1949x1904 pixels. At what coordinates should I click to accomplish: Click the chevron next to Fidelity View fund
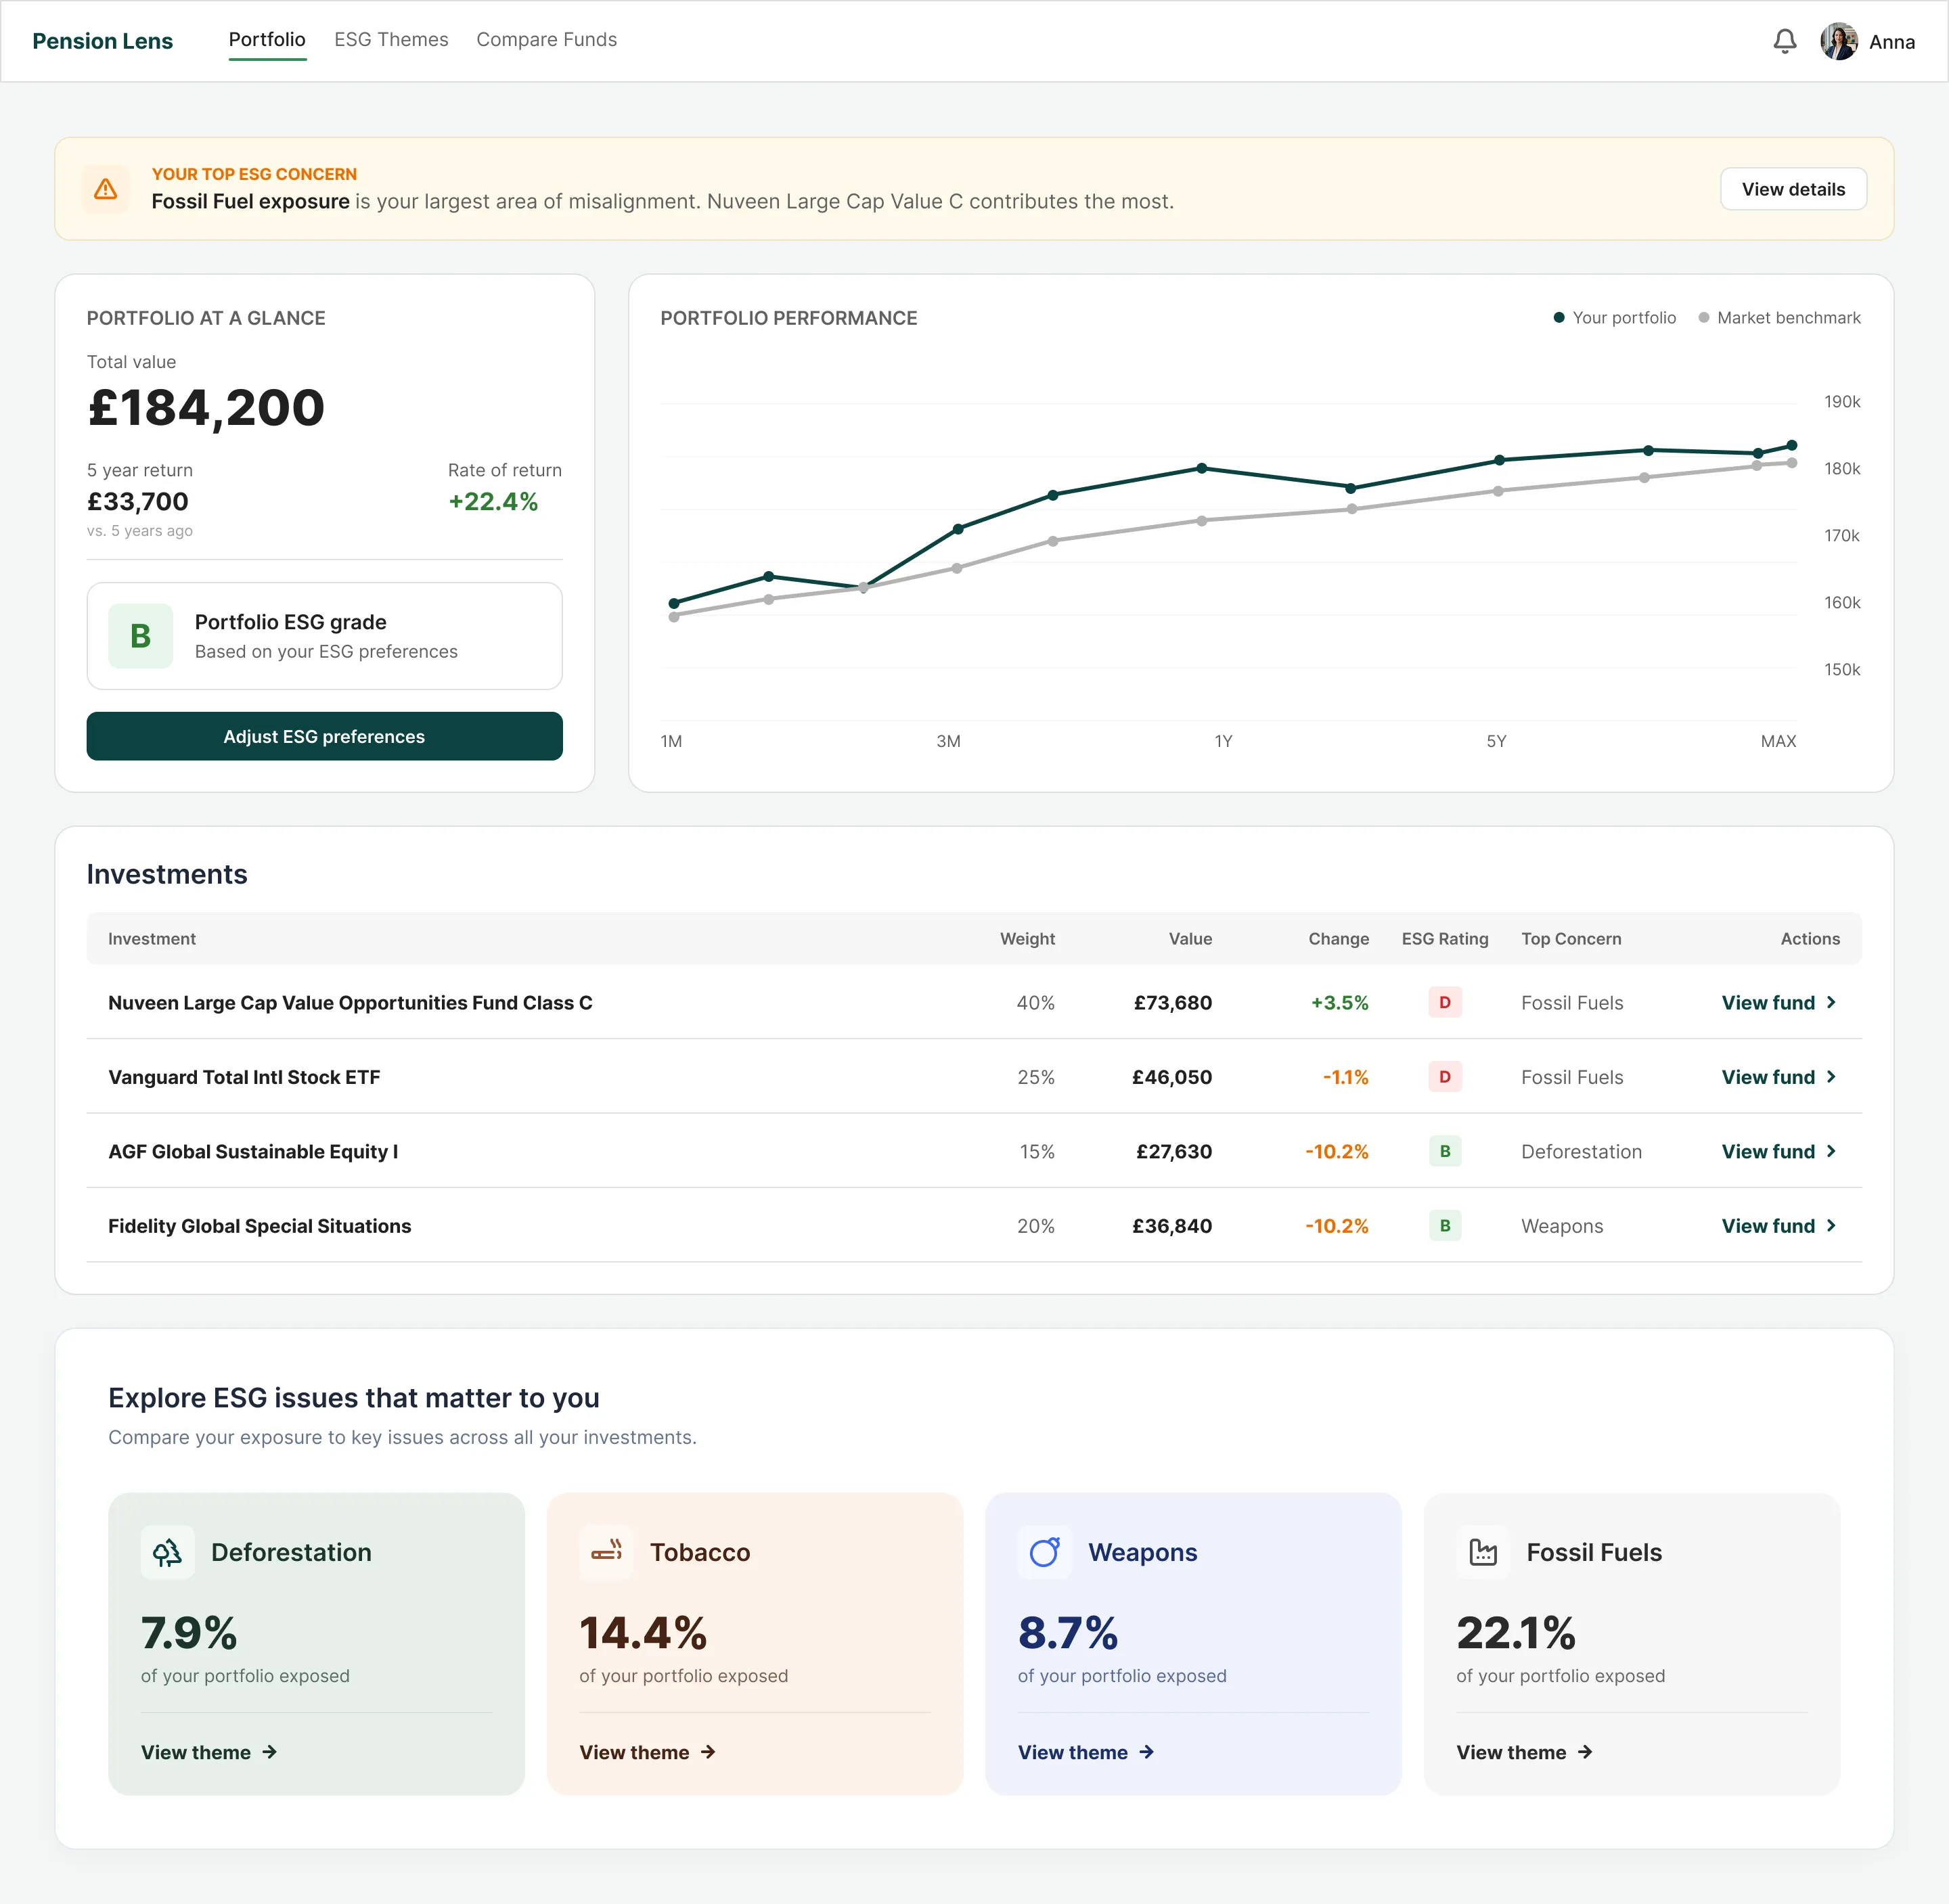[x=1831, y=1225]
